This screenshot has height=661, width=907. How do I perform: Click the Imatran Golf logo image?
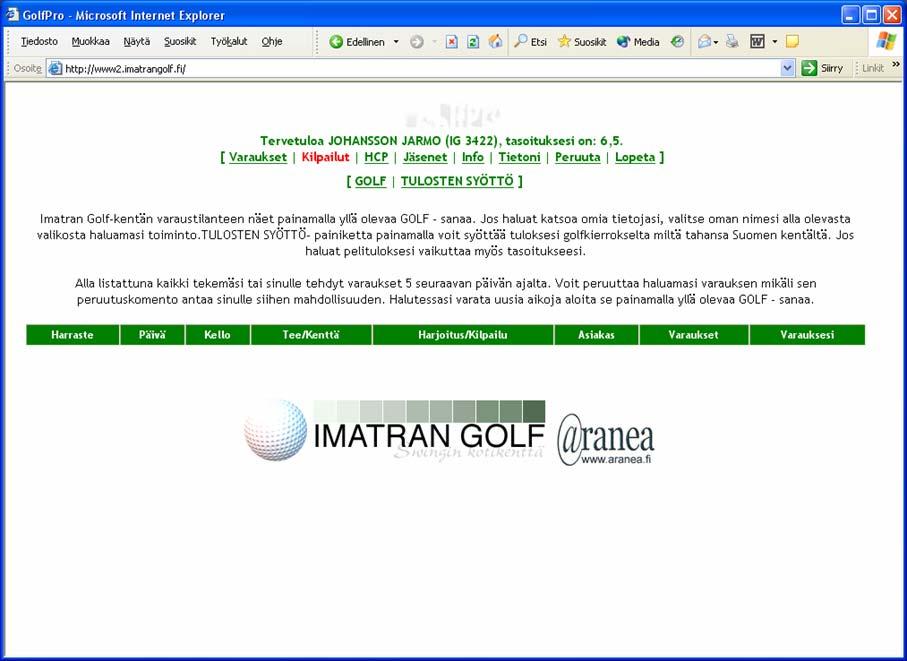click(394, 431)
